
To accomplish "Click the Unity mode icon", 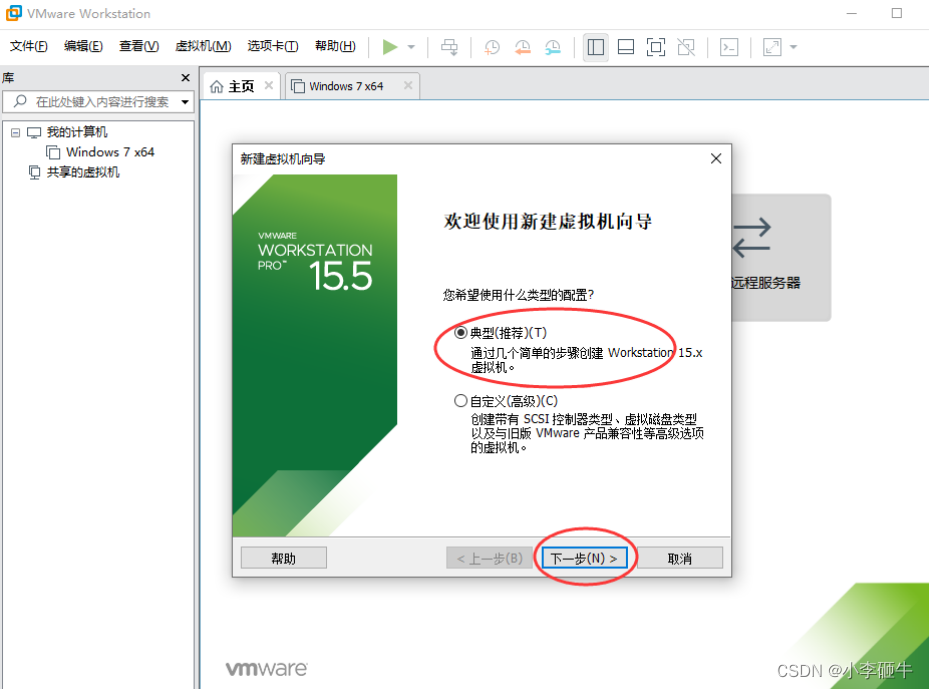I will coord(686,47).
